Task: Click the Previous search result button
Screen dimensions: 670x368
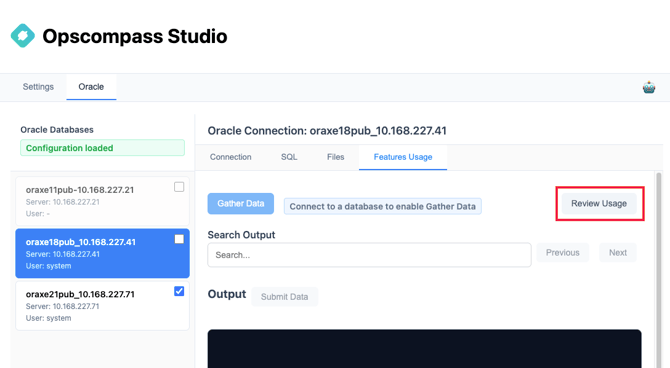Action: (x=562, y=253)
